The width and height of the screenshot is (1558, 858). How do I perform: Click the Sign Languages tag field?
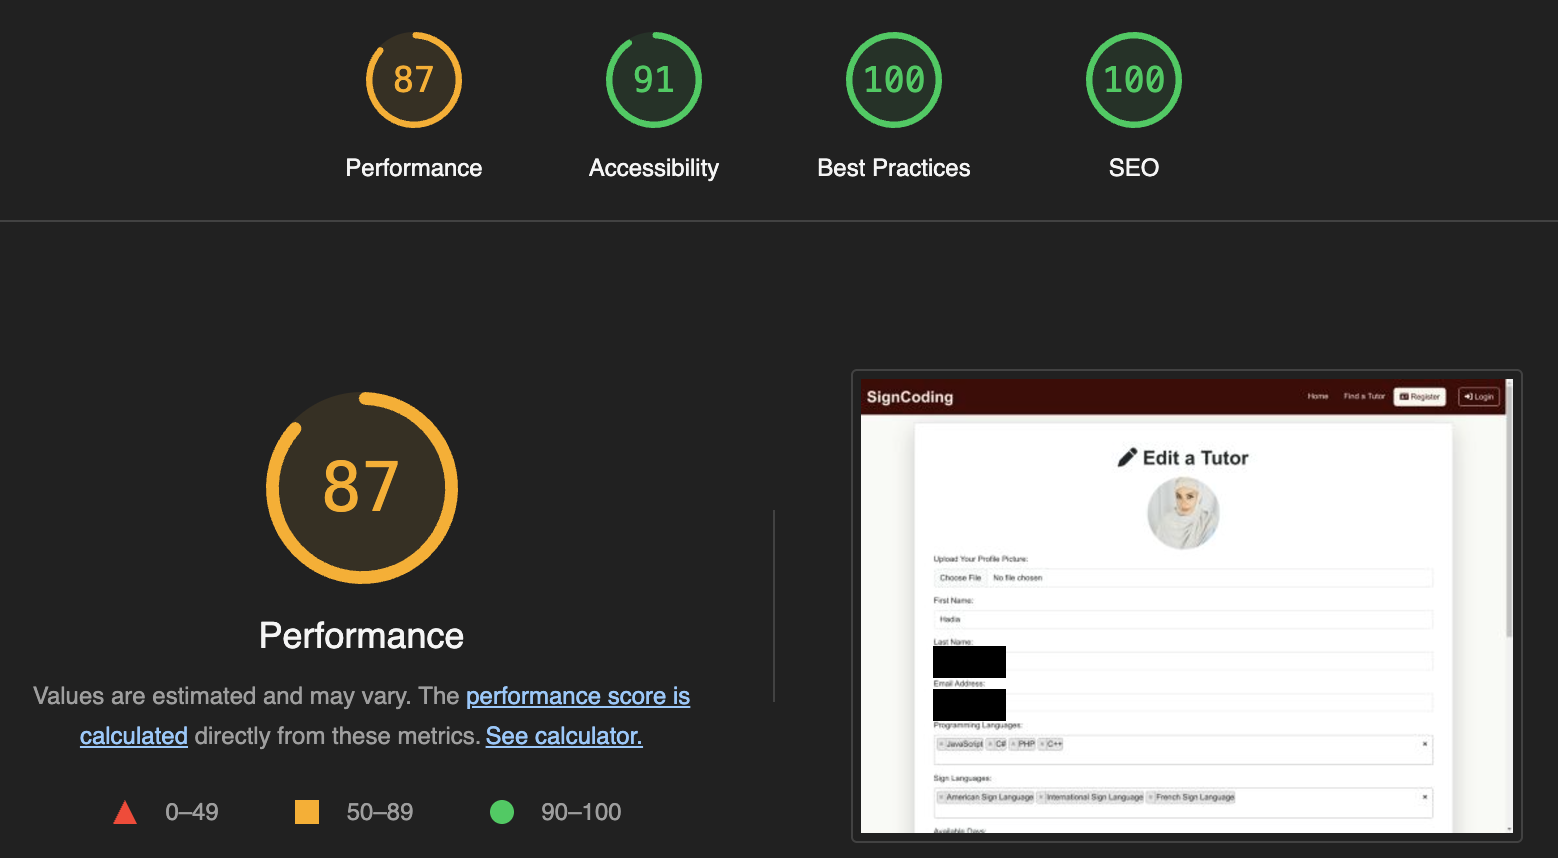click(1183, 802)
